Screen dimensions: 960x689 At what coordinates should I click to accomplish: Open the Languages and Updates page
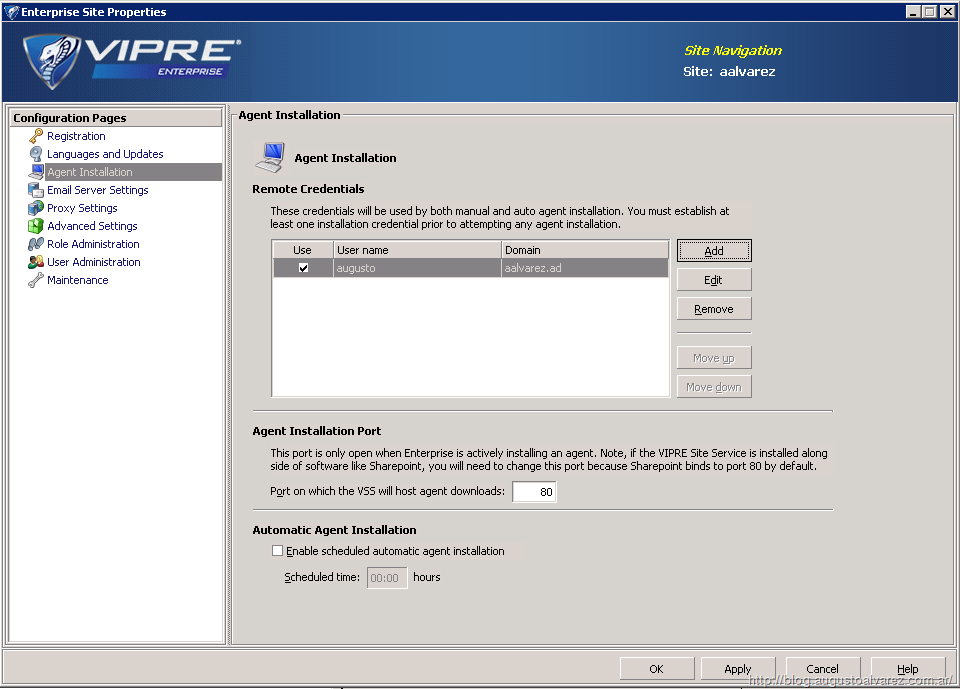(105, 154)
